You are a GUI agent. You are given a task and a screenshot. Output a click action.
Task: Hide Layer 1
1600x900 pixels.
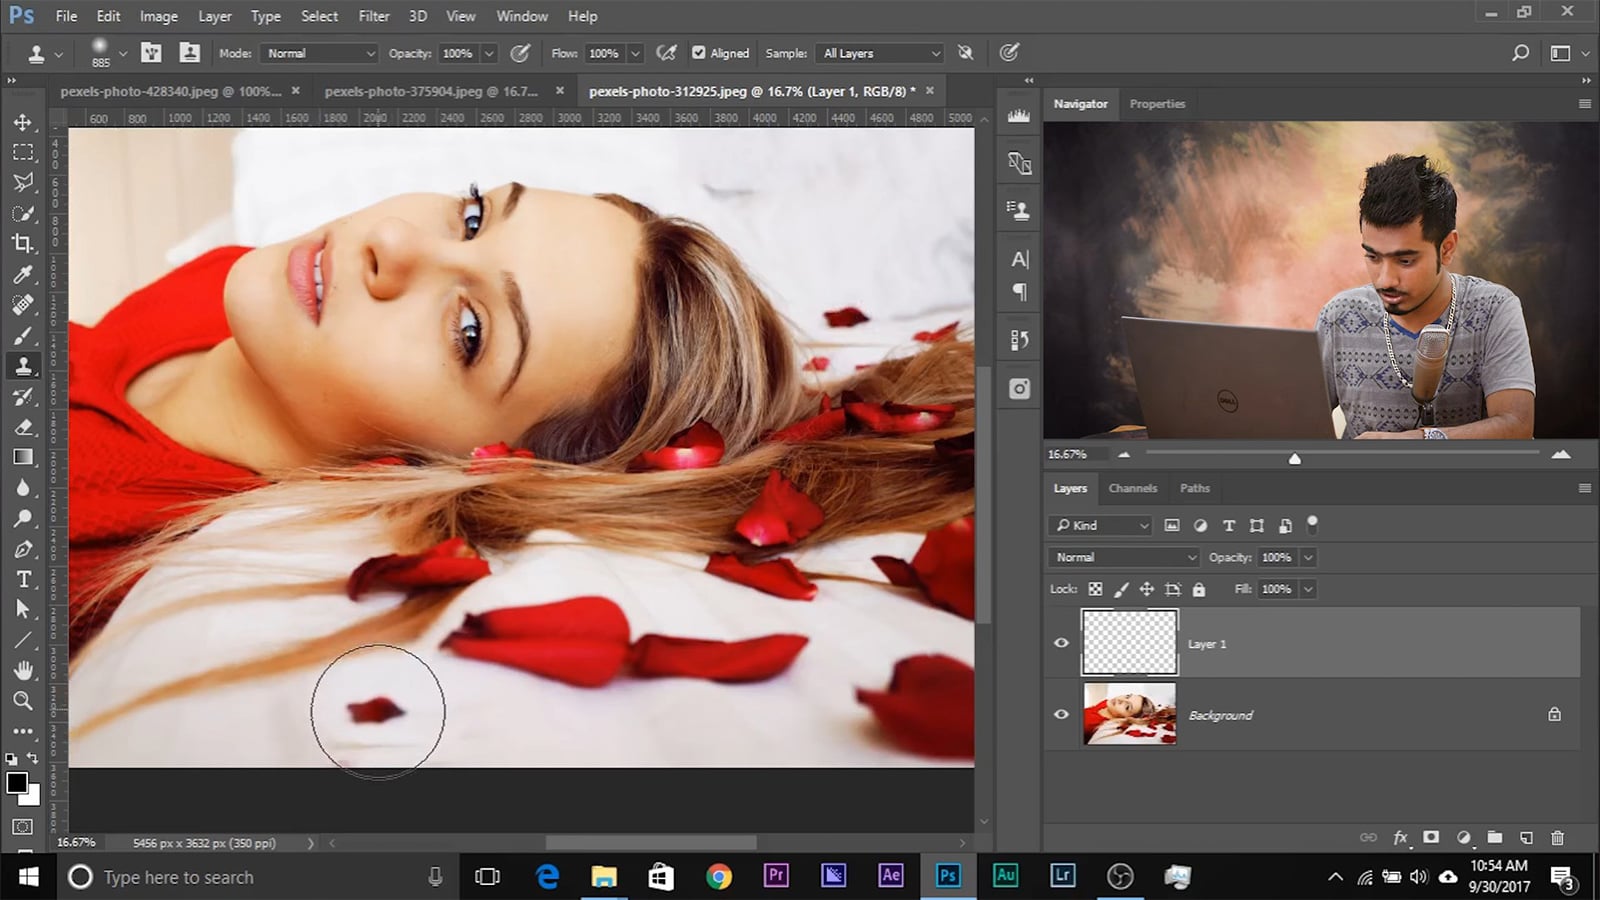click(x=1061, y=643)
